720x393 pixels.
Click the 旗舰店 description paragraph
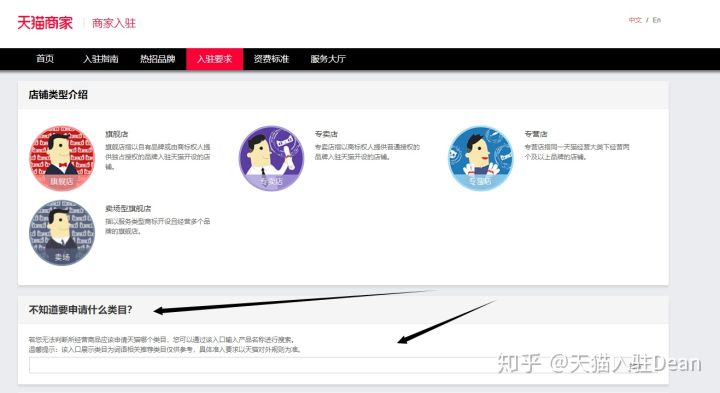[158, 157]
